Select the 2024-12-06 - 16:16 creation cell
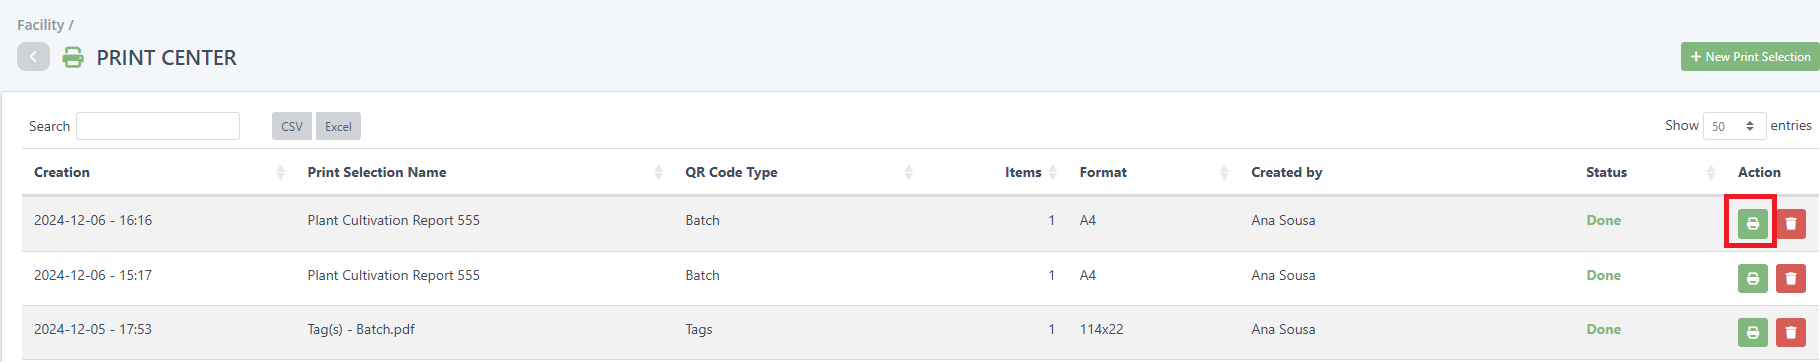Screen dimensions: 1820x362 (x=93, y=220)
